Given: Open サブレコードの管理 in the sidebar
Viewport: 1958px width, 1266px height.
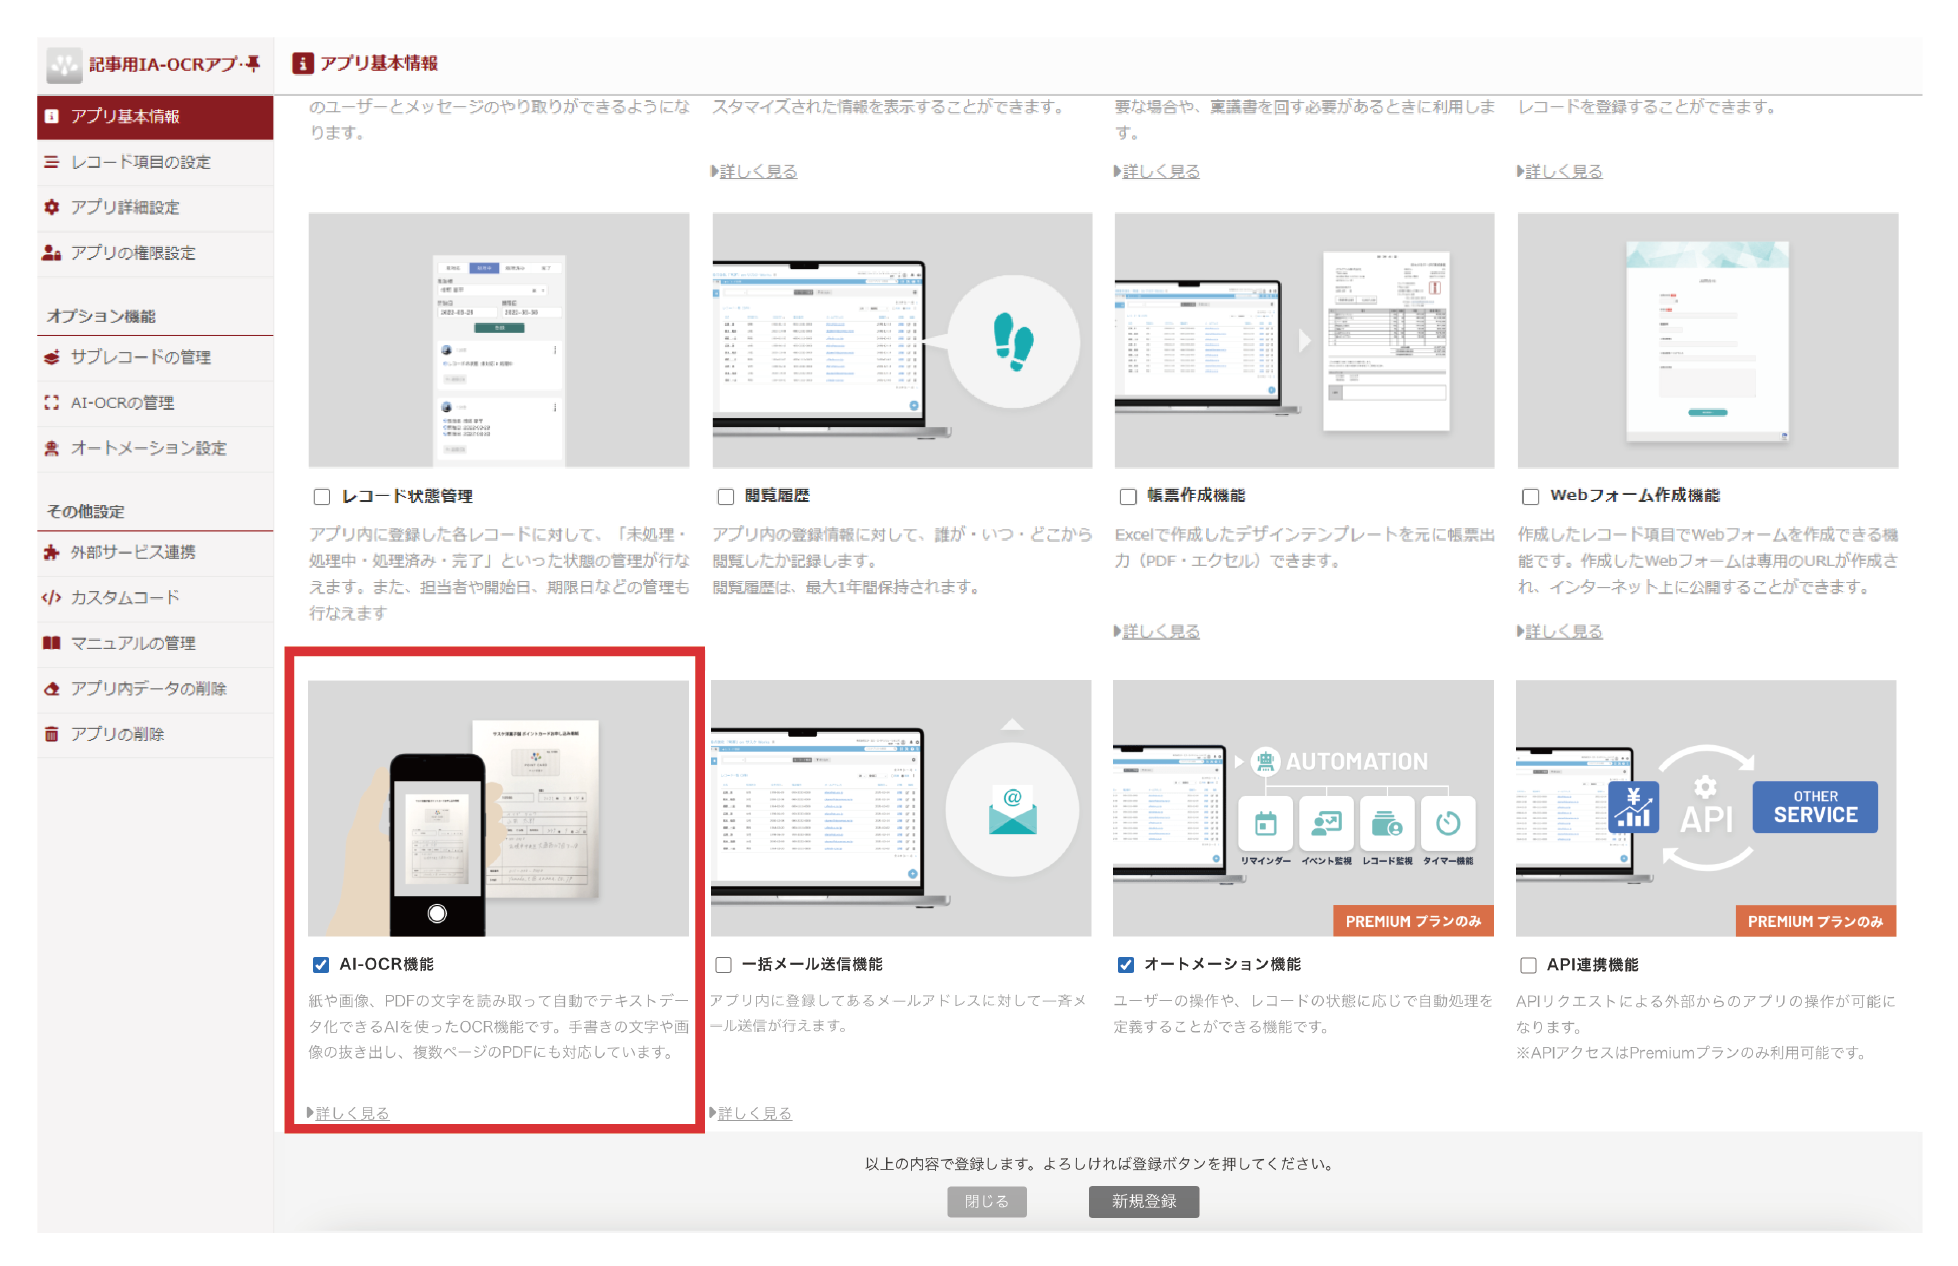Looking at the screenshot, I should pyautogui.click(x=140, y=357).
